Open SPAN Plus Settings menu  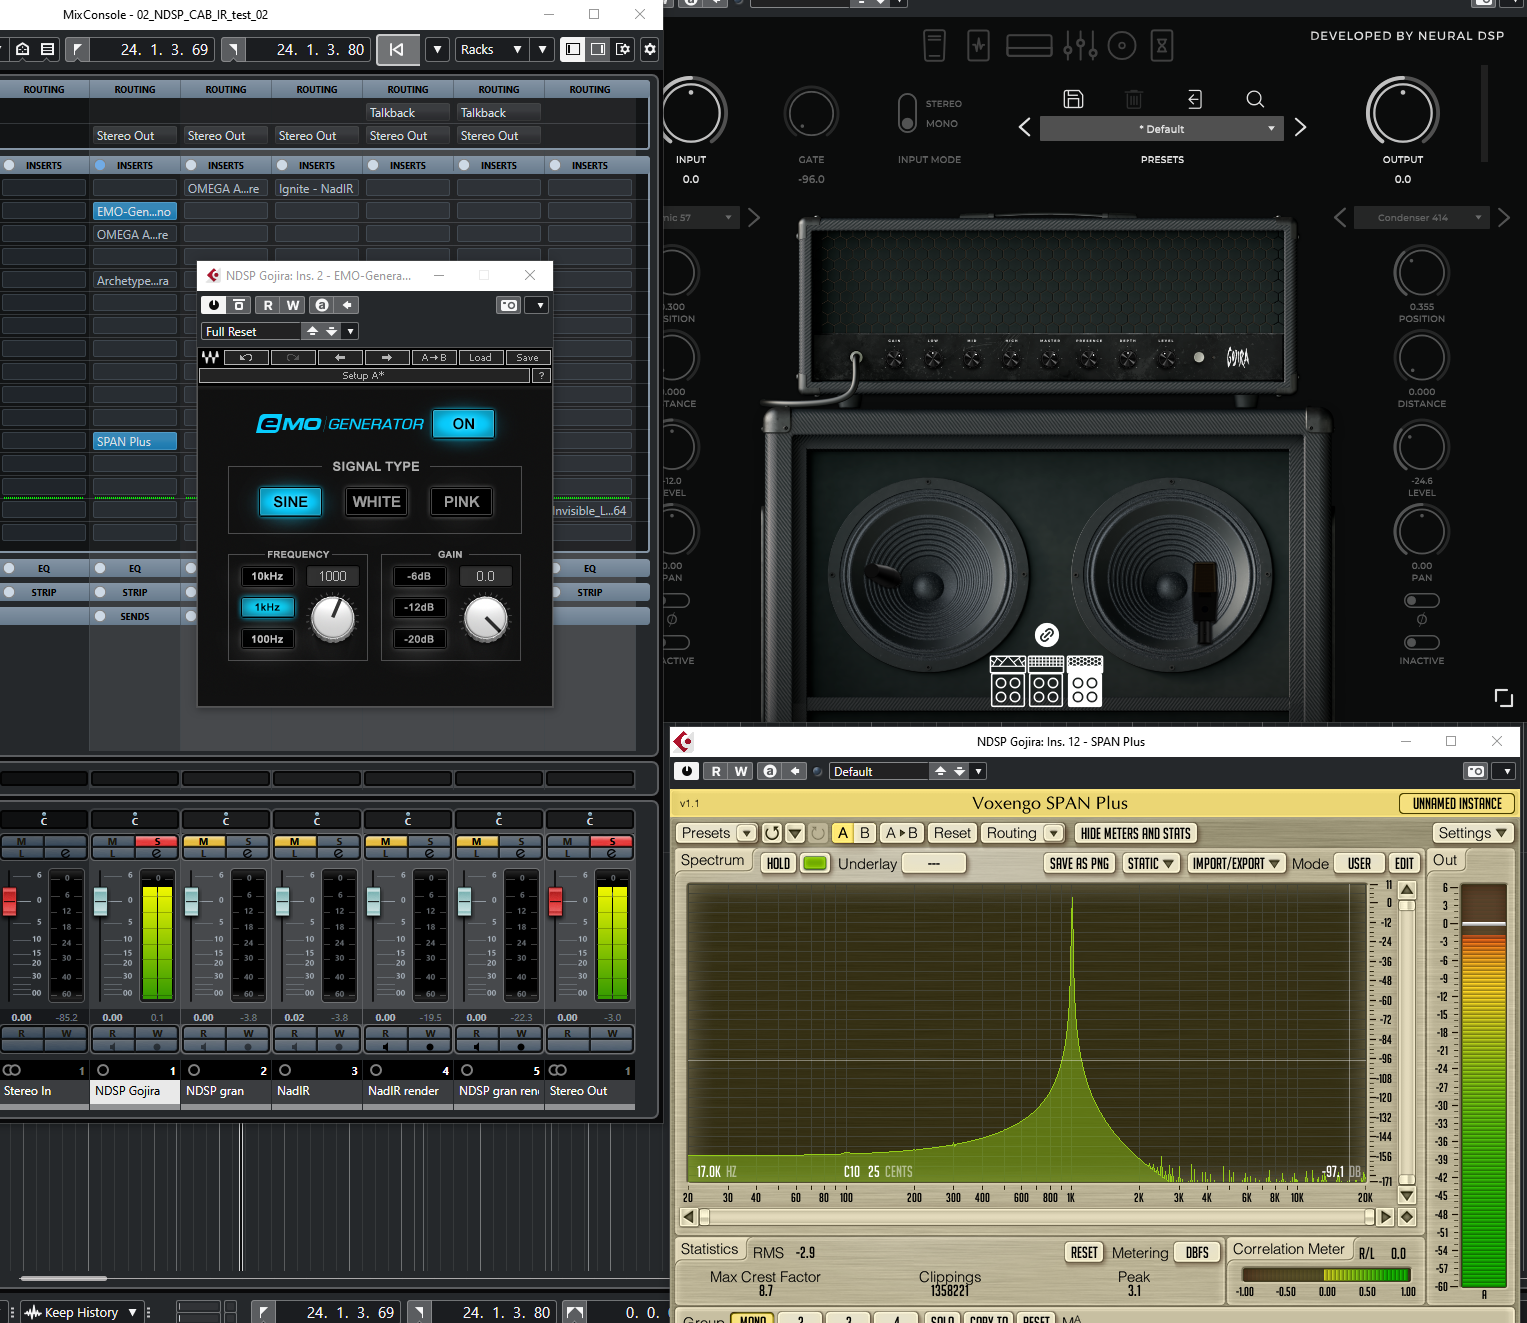(x=1472, y=833)
